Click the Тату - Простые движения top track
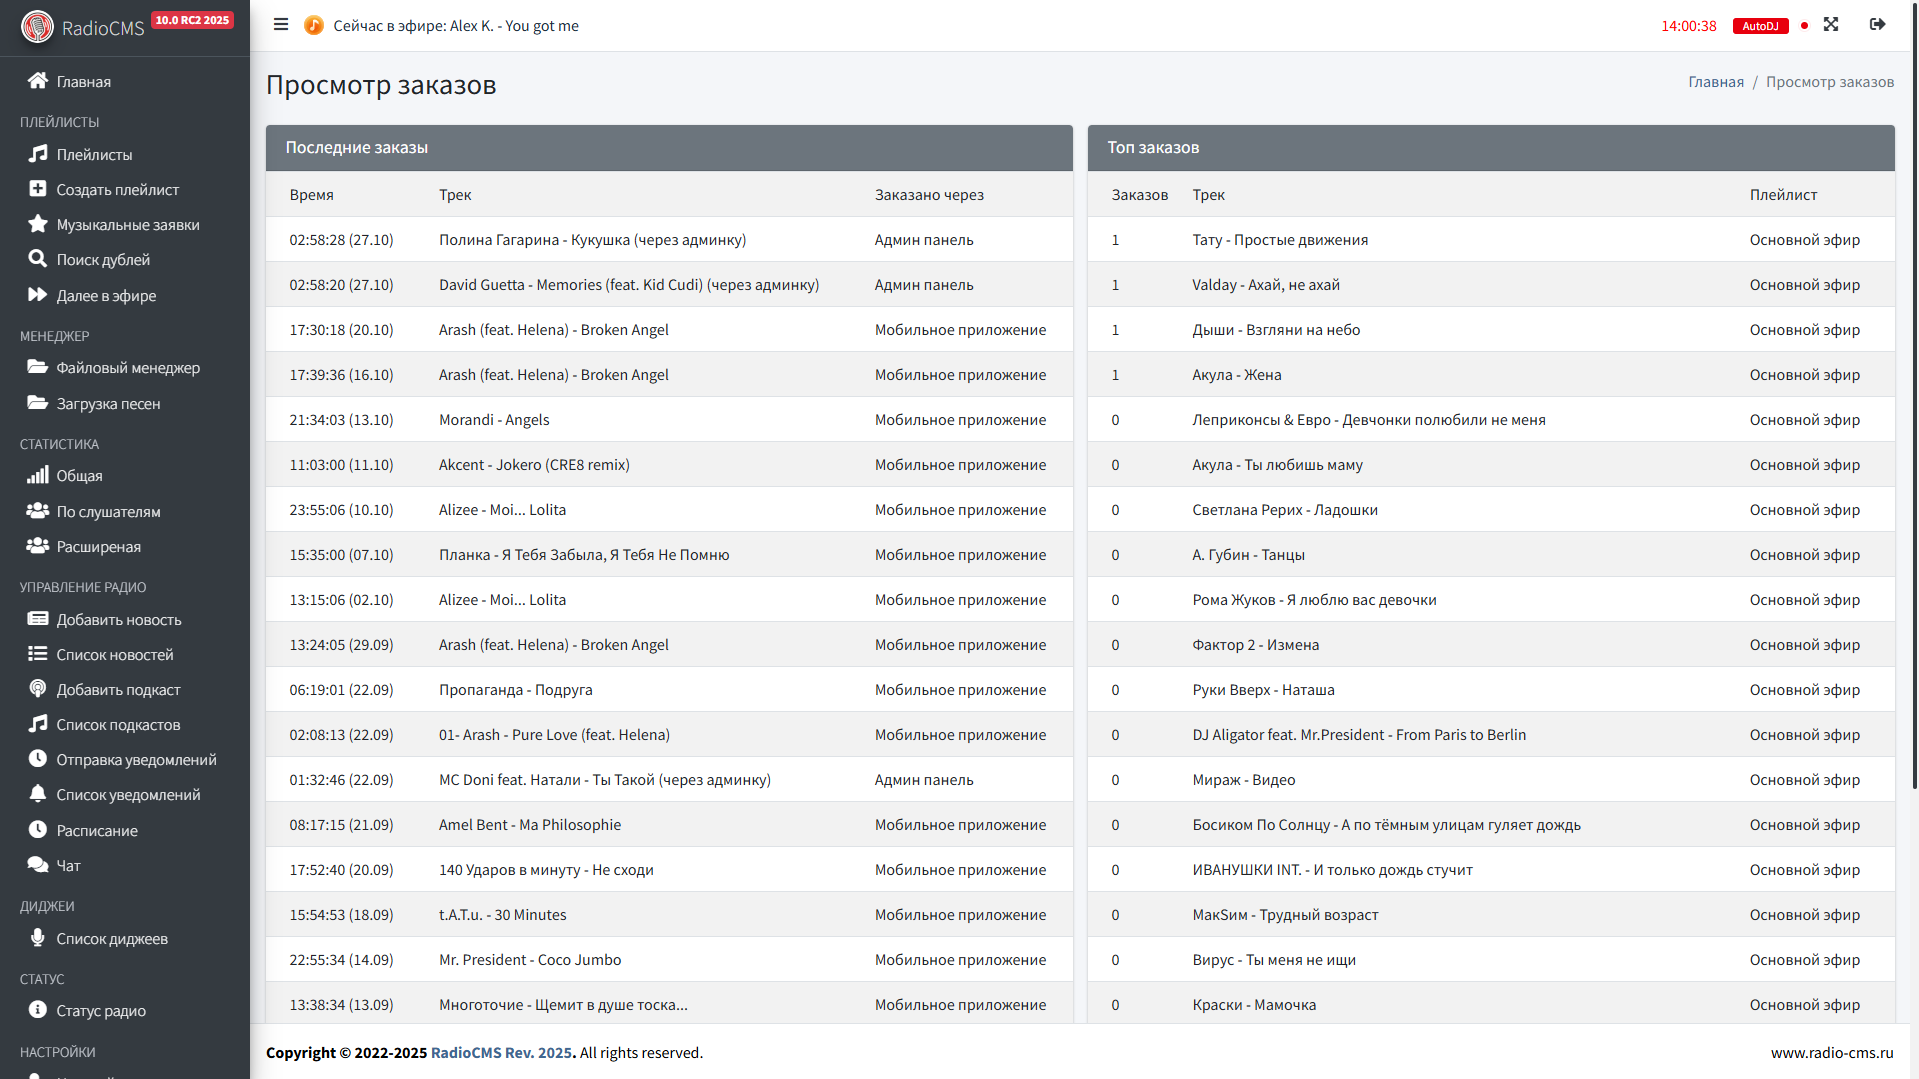The height and width of the screenshot is (1079, 1919). [x=1280, y=240]
